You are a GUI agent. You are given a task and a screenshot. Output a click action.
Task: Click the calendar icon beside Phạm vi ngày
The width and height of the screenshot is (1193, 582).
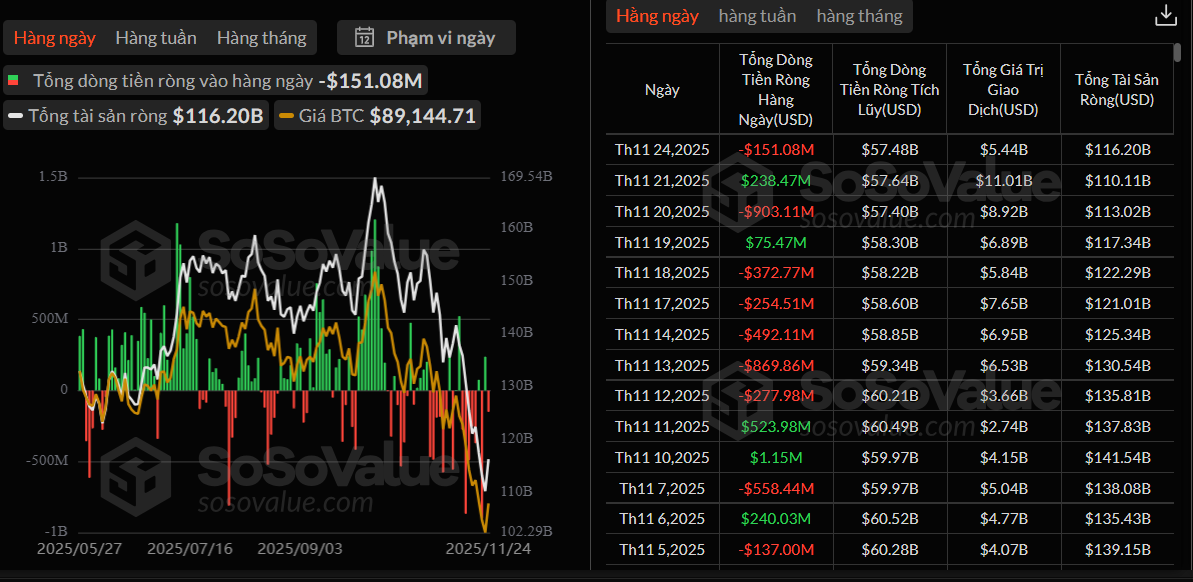coord(365,38)
